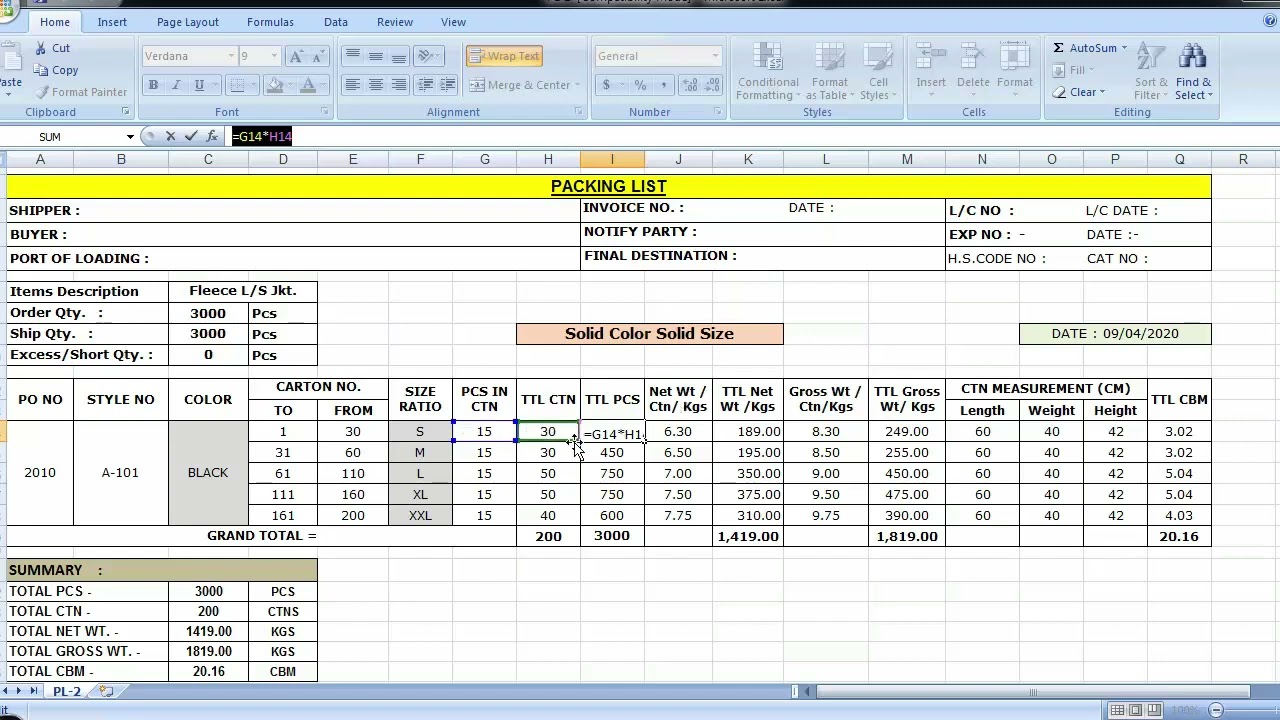1280x720 pixels.
Task: Toggle Underline formatting
Action: (198, 85)
